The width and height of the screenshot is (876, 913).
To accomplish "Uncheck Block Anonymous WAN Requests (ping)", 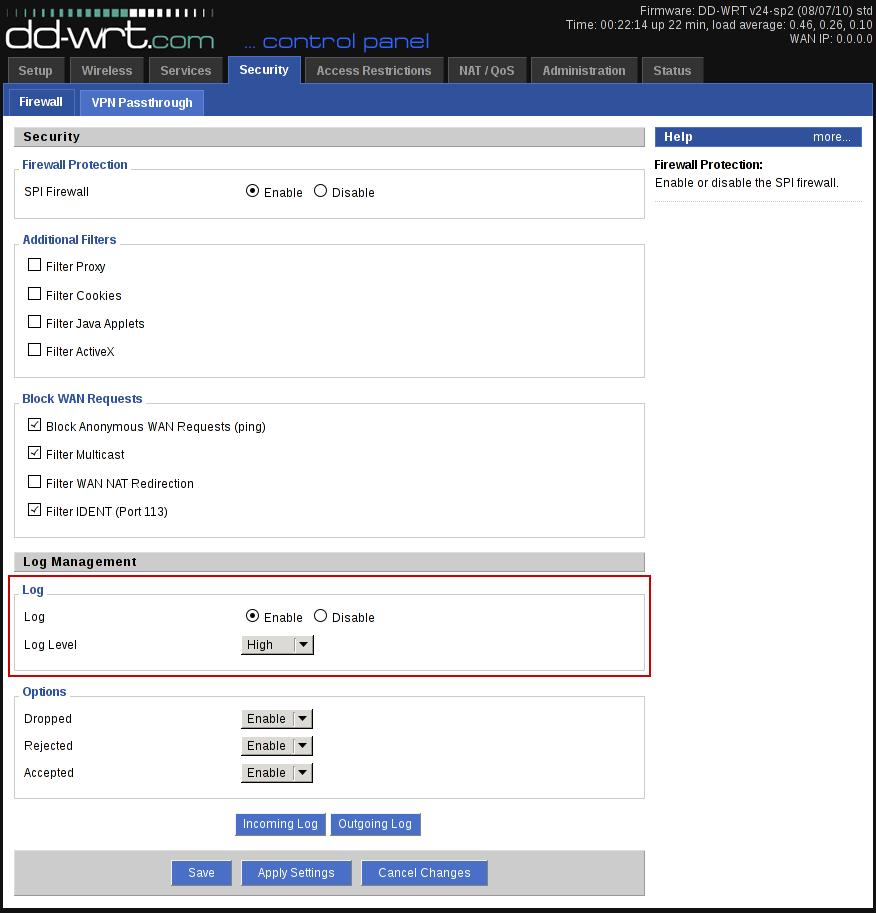I will click(x=35, y=426).
